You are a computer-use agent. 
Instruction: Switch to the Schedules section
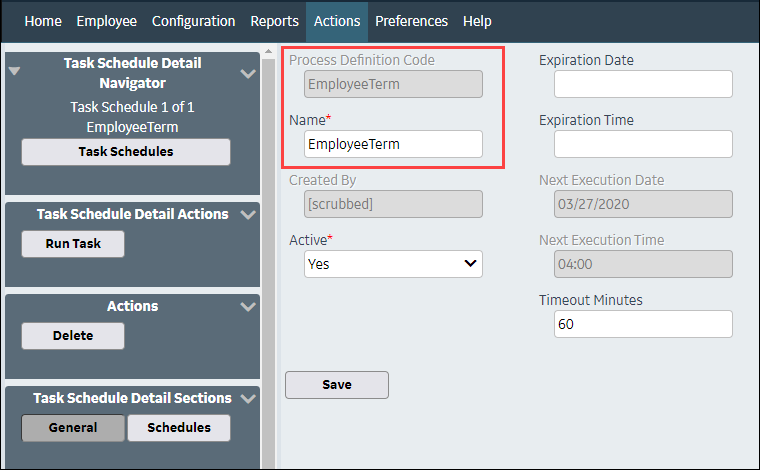pyautogui.click(x=179, y=428)
